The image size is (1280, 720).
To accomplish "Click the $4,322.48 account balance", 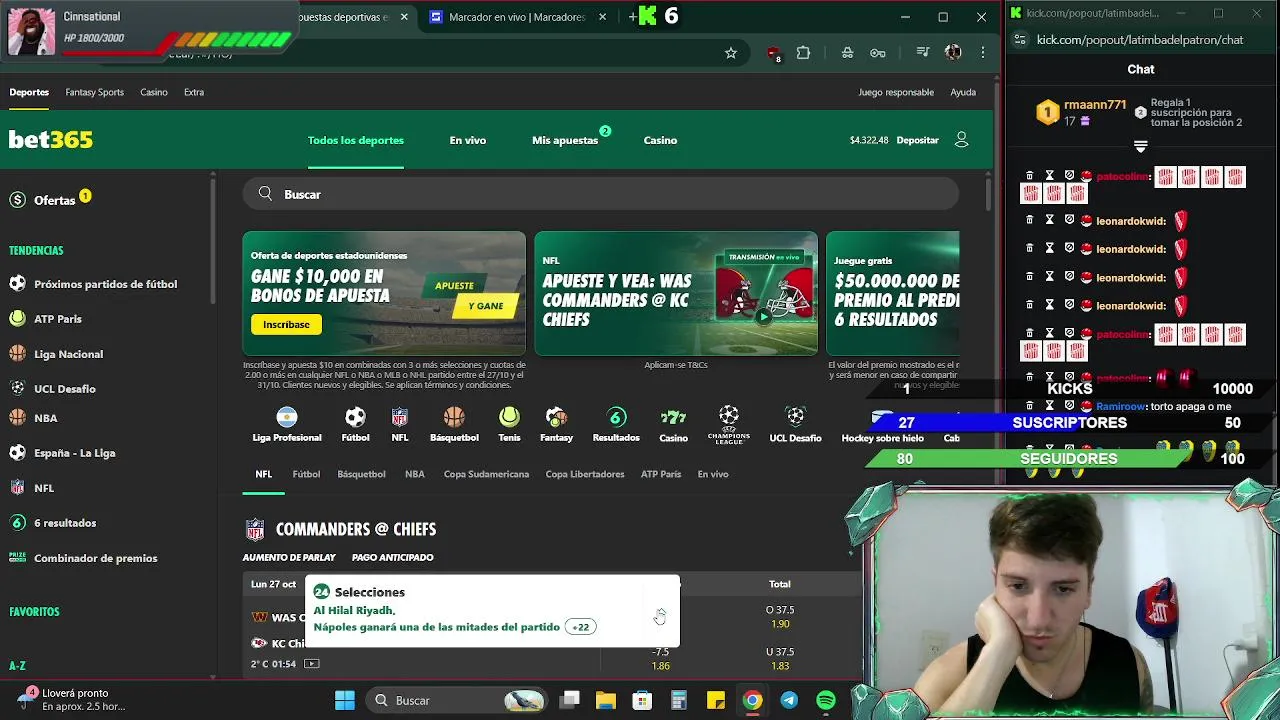I will 869,140.
